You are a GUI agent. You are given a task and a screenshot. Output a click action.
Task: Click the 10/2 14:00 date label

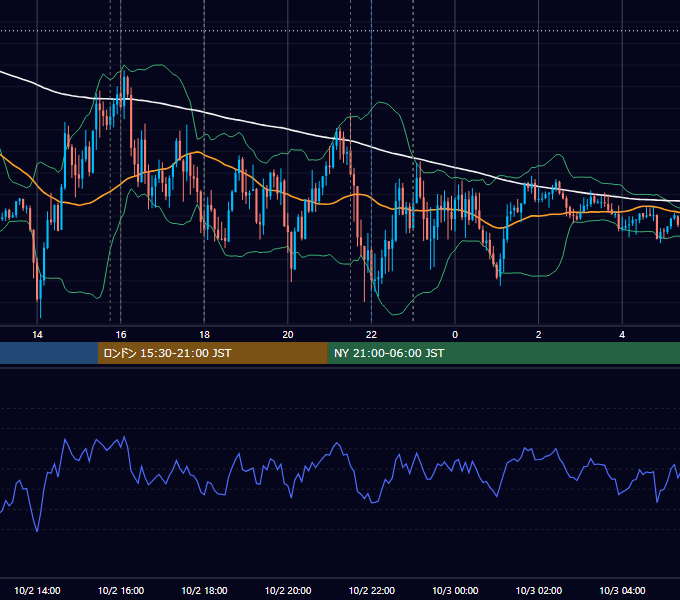[37, 590]
